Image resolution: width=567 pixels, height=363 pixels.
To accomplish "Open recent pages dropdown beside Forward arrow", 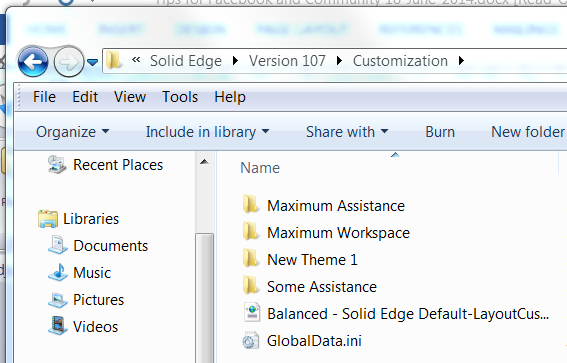I will (93, 63).
